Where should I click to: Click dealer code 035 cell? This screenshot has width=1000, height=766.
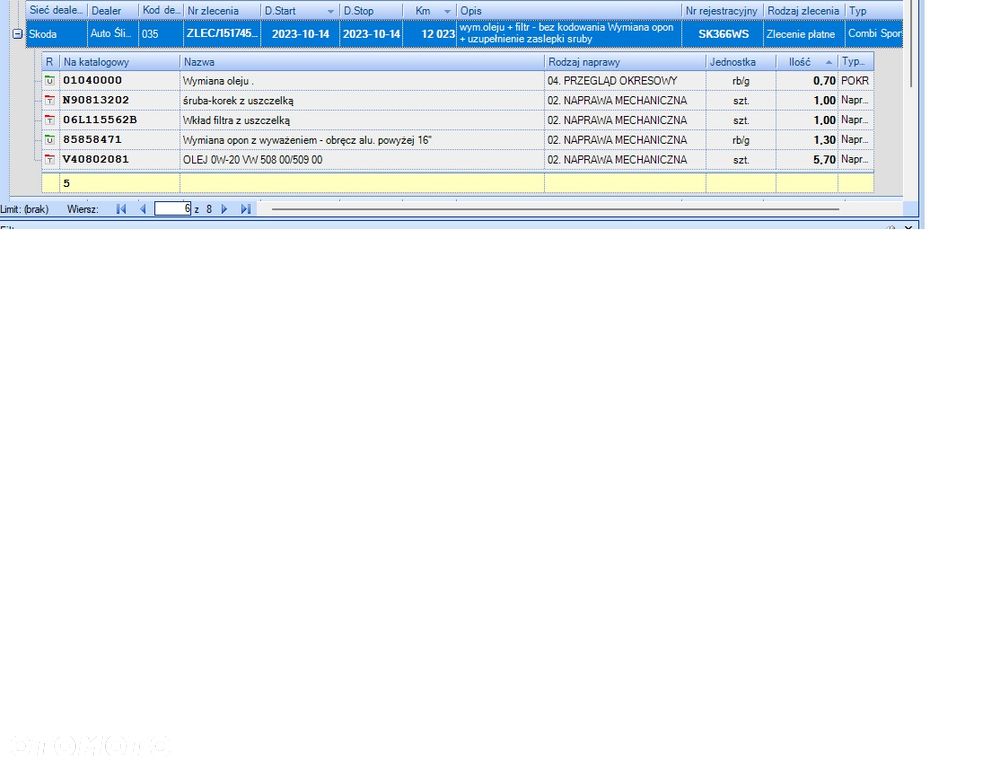[161, 34]
